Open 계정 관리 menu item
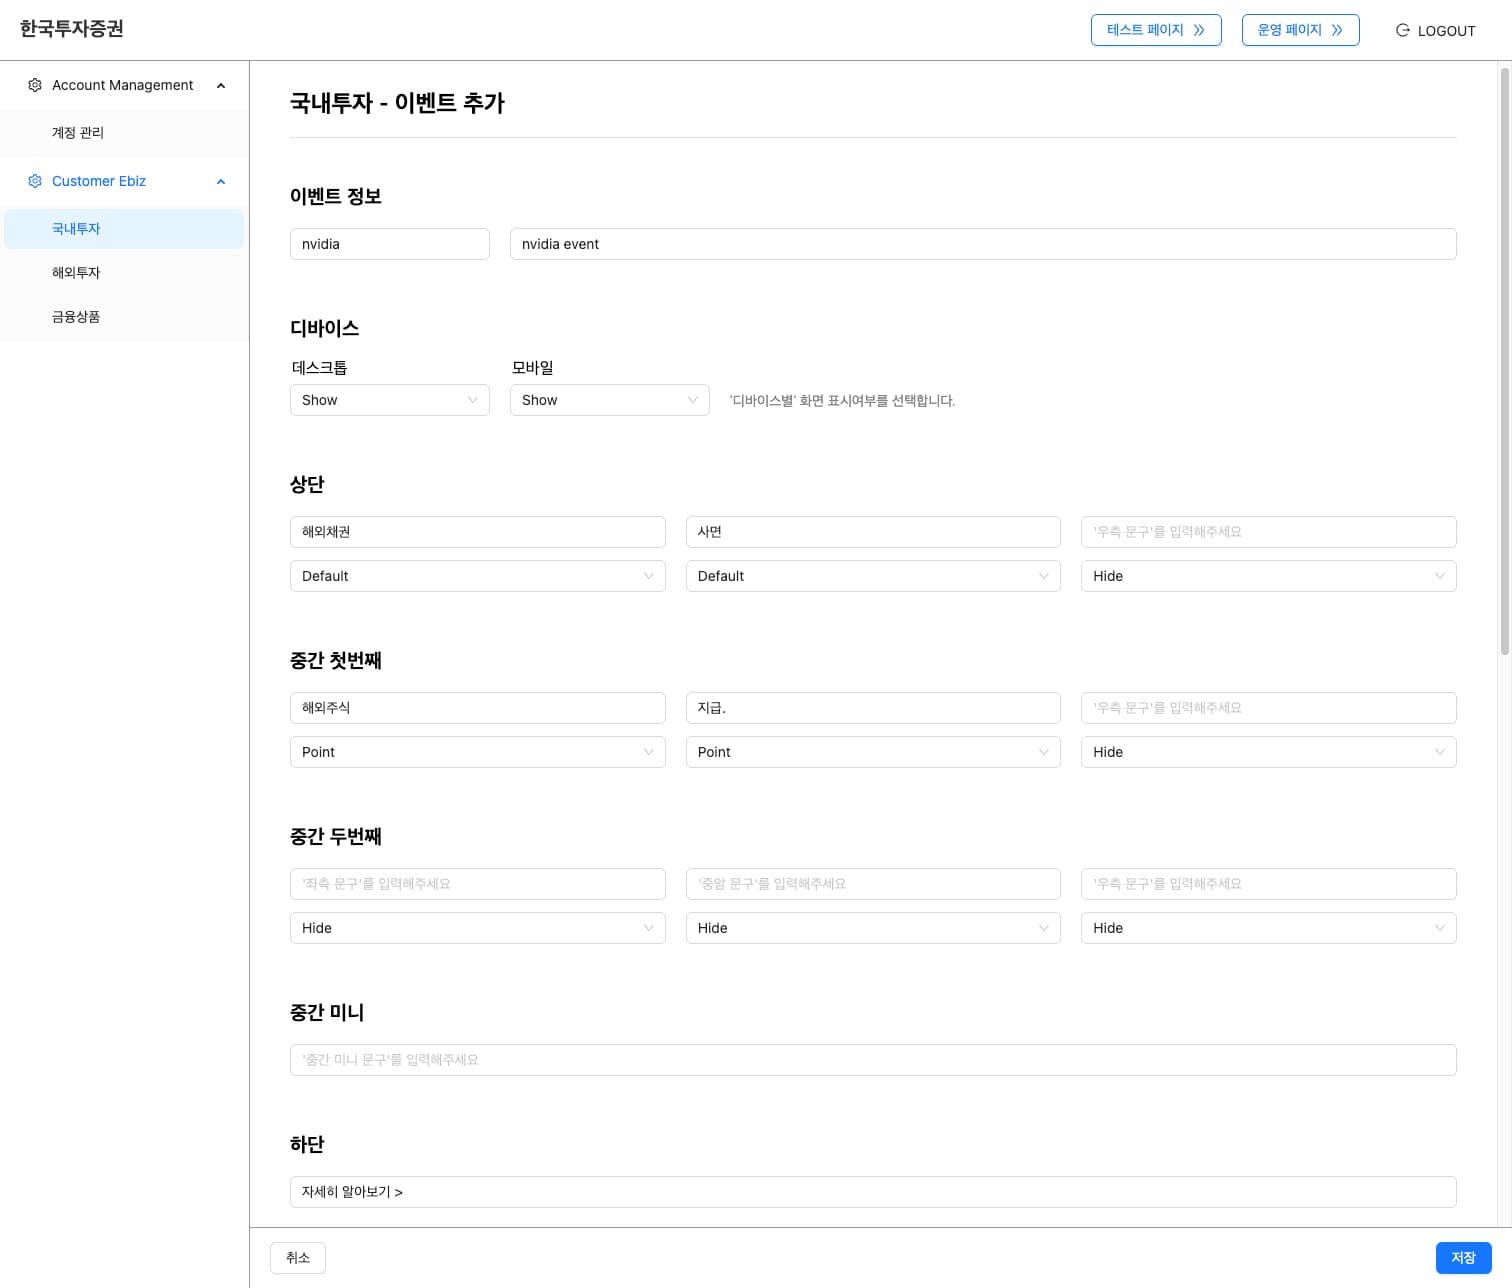Screen dimensions: 1512x1288 (x=78, y=132)
